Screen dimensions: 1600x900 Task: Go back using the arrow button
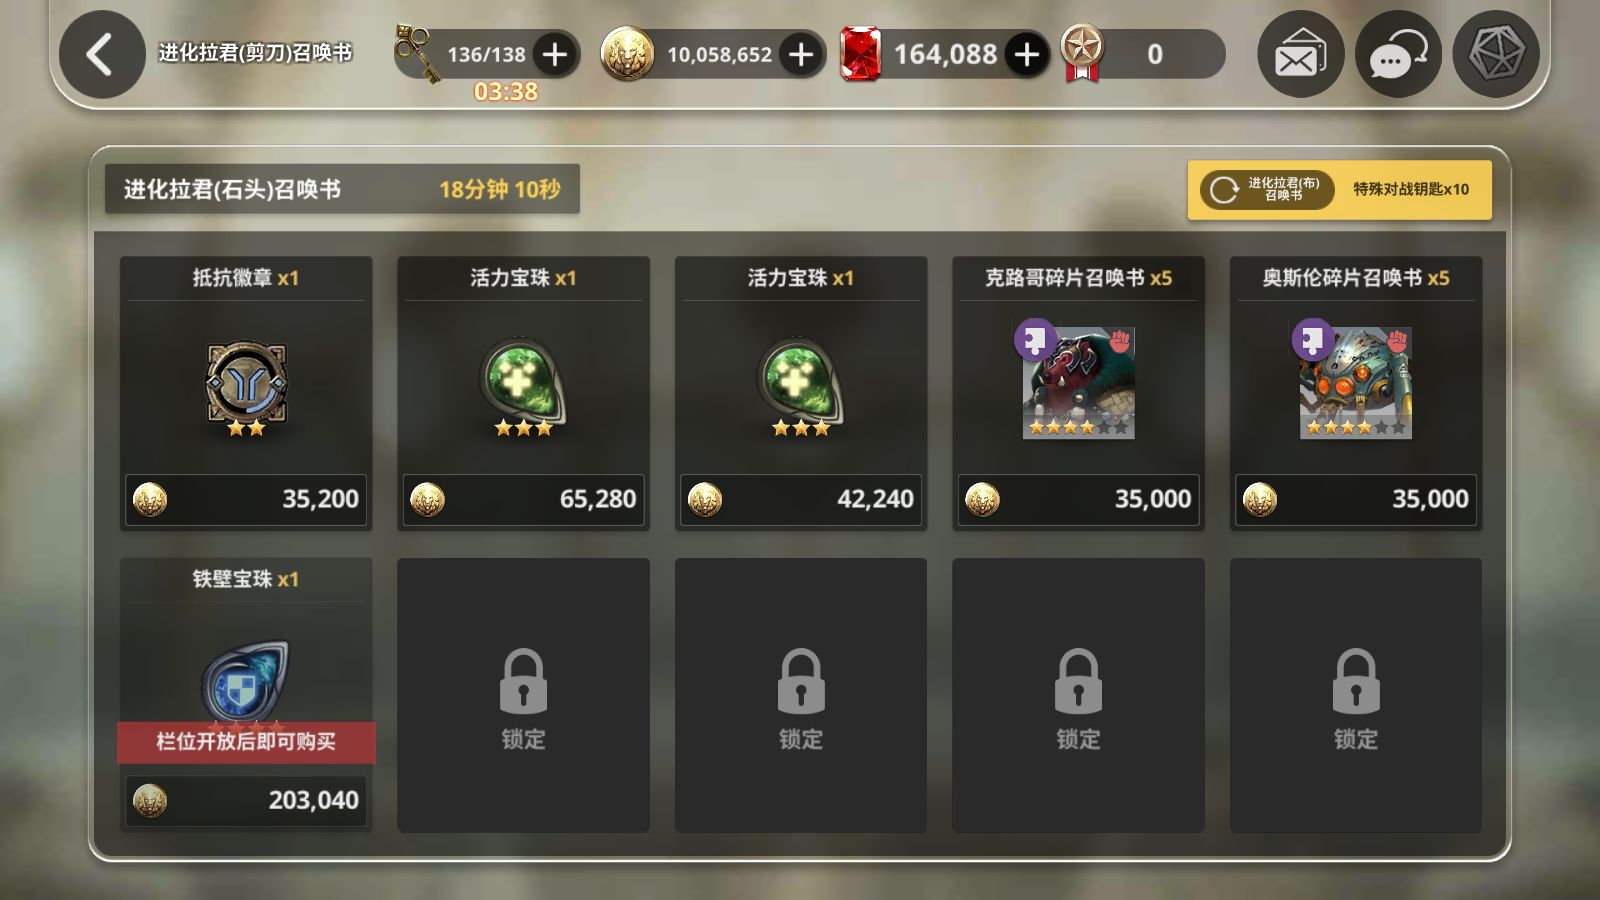[x=101, y=54]
